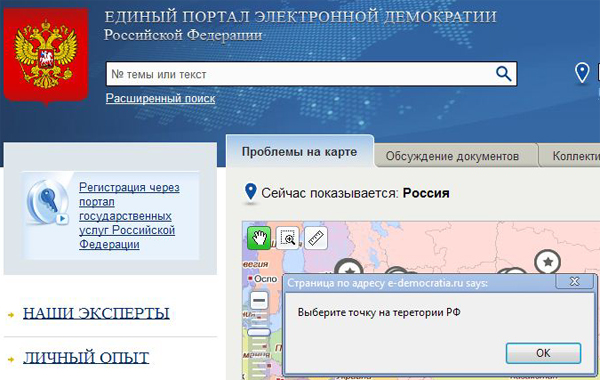Image resolution: width=600 pixels, height=380 pixels.
Task: Open the Расширенный поиск link
Action: 160,98
